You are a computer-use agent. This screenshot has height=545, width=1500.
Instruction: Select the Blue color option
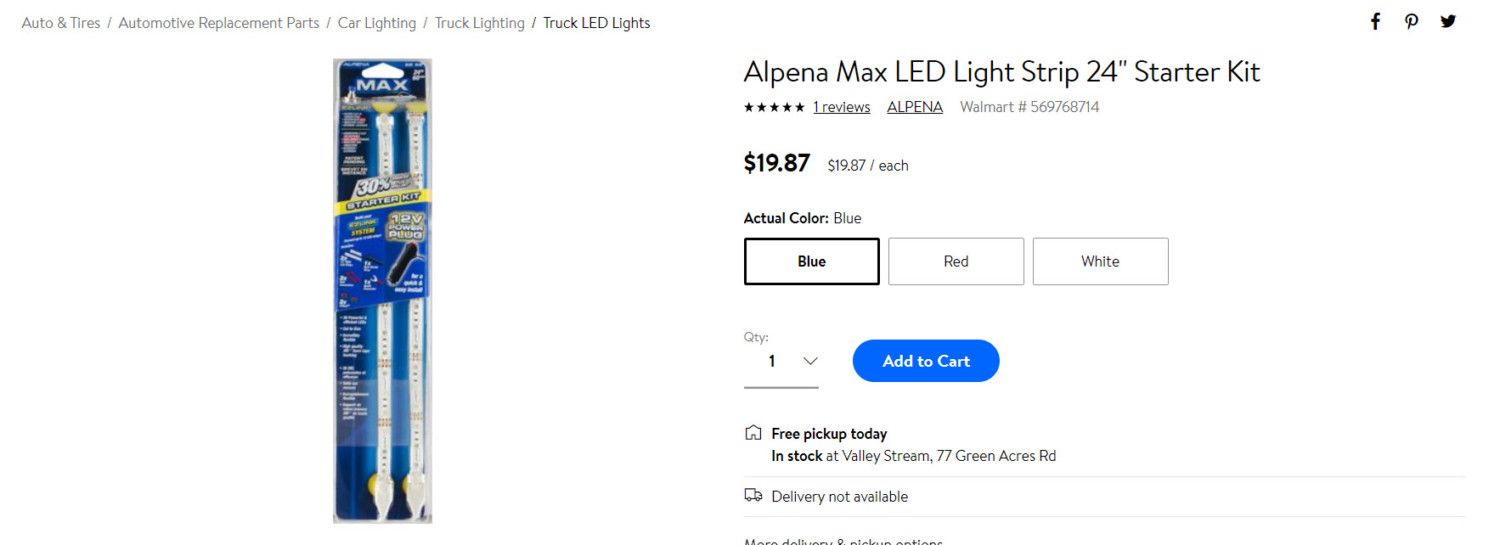pos(811,261)
